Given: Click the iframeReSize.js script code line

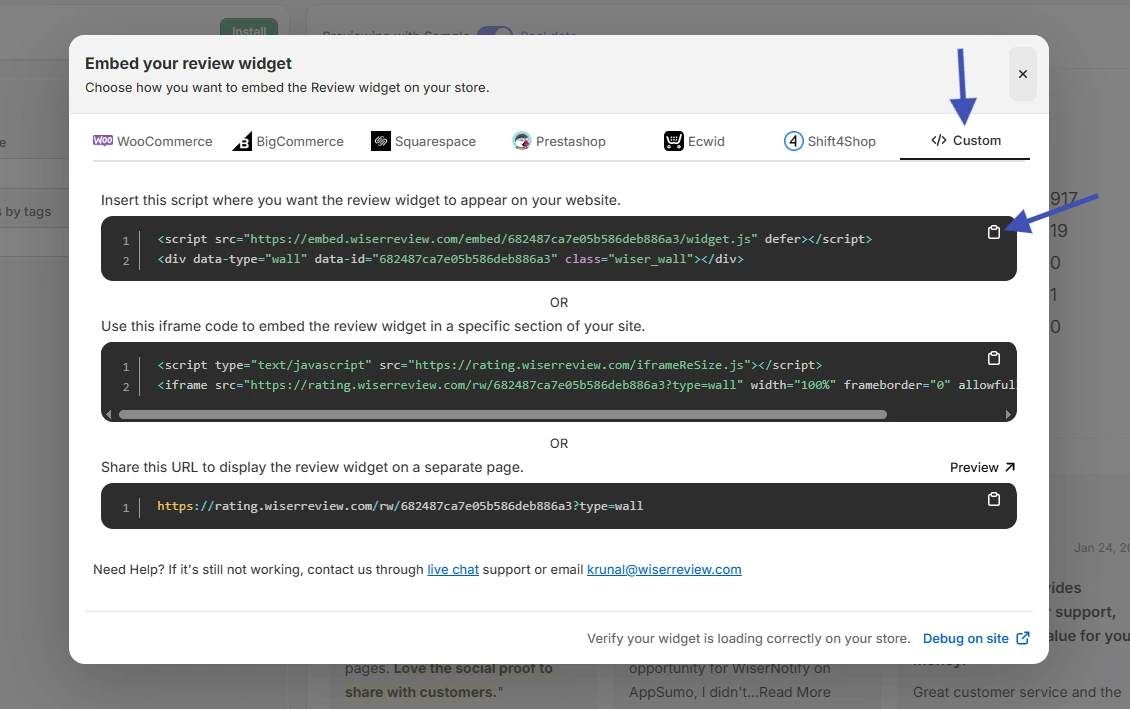Looking at the screenshot, I should [489, 365].
